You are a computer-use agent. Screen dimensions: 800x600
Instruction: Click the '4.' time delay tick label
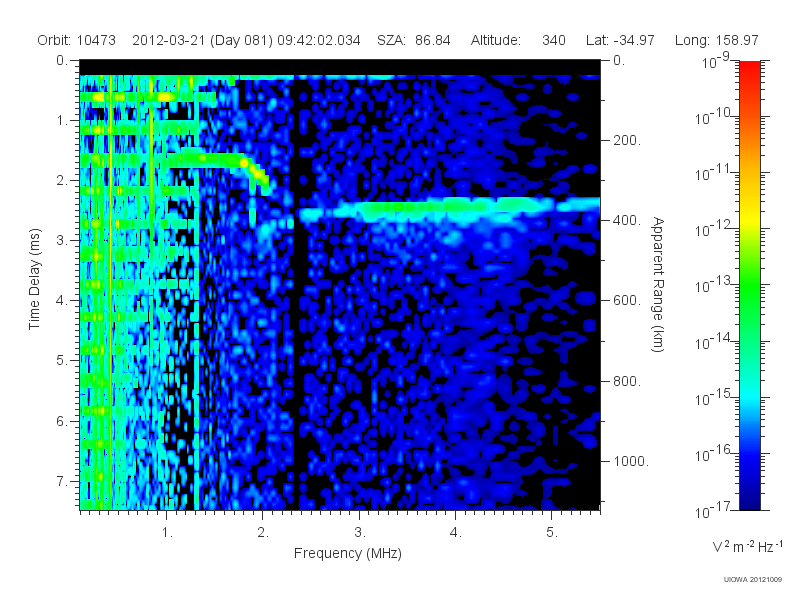pos(62,301)
